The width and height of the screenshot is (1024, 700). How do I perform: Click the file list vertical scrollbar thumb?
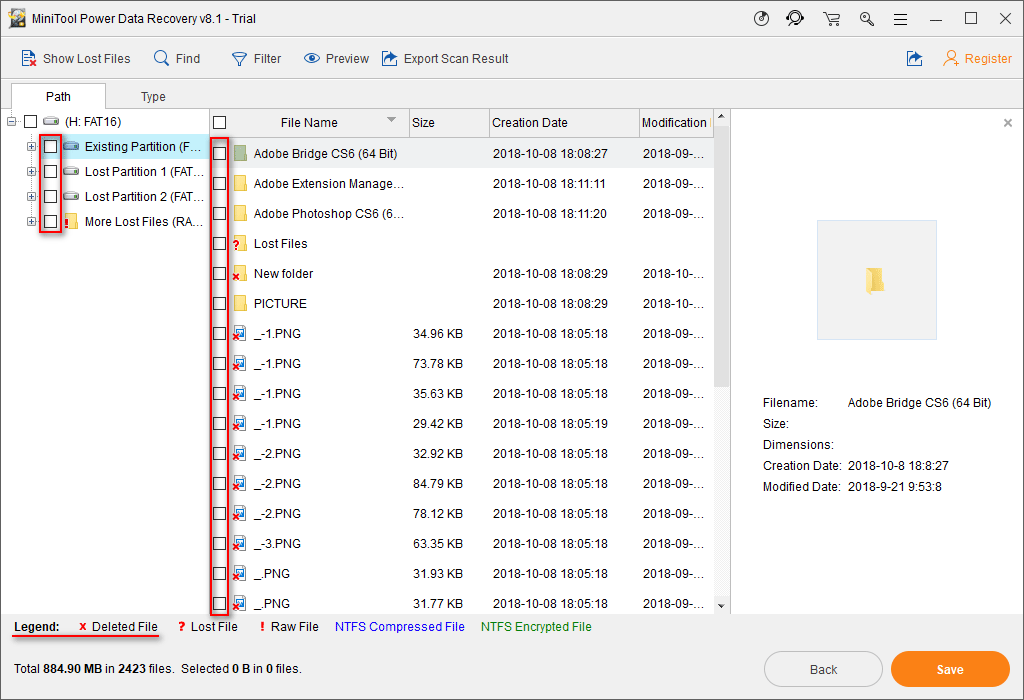pos(721,257)
